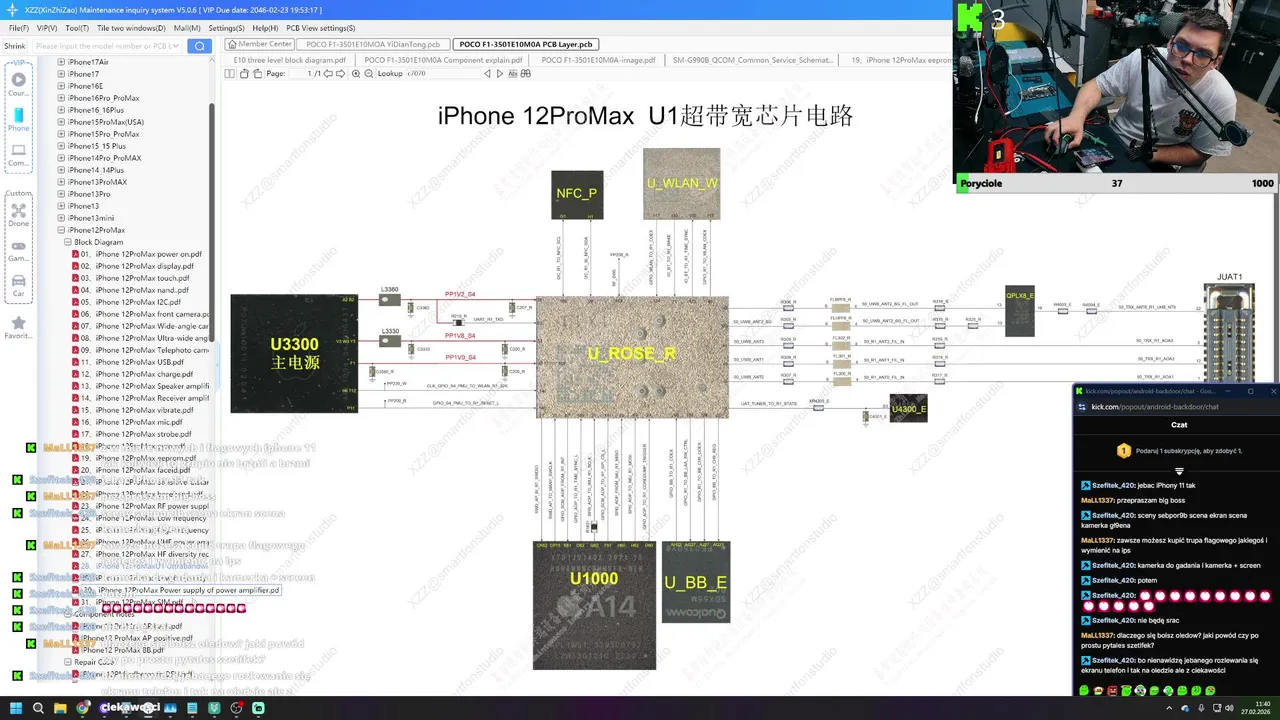The image size is (1280, 720).
Task: Click the Shrink button
Action: [x=15, y=46]
